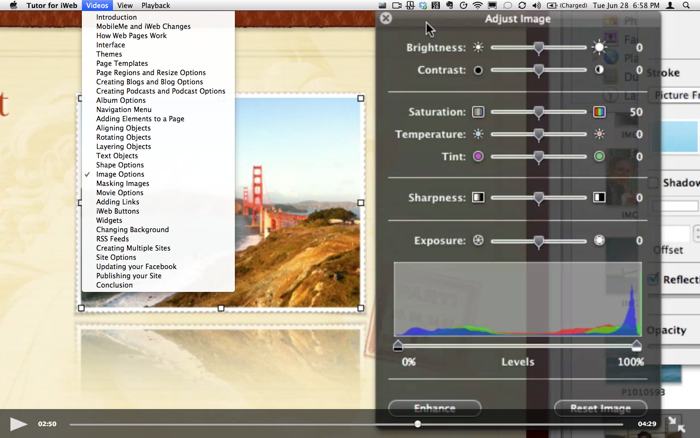
Task: Choose Movie Options in the Videos list
Action: click(120, 193)
